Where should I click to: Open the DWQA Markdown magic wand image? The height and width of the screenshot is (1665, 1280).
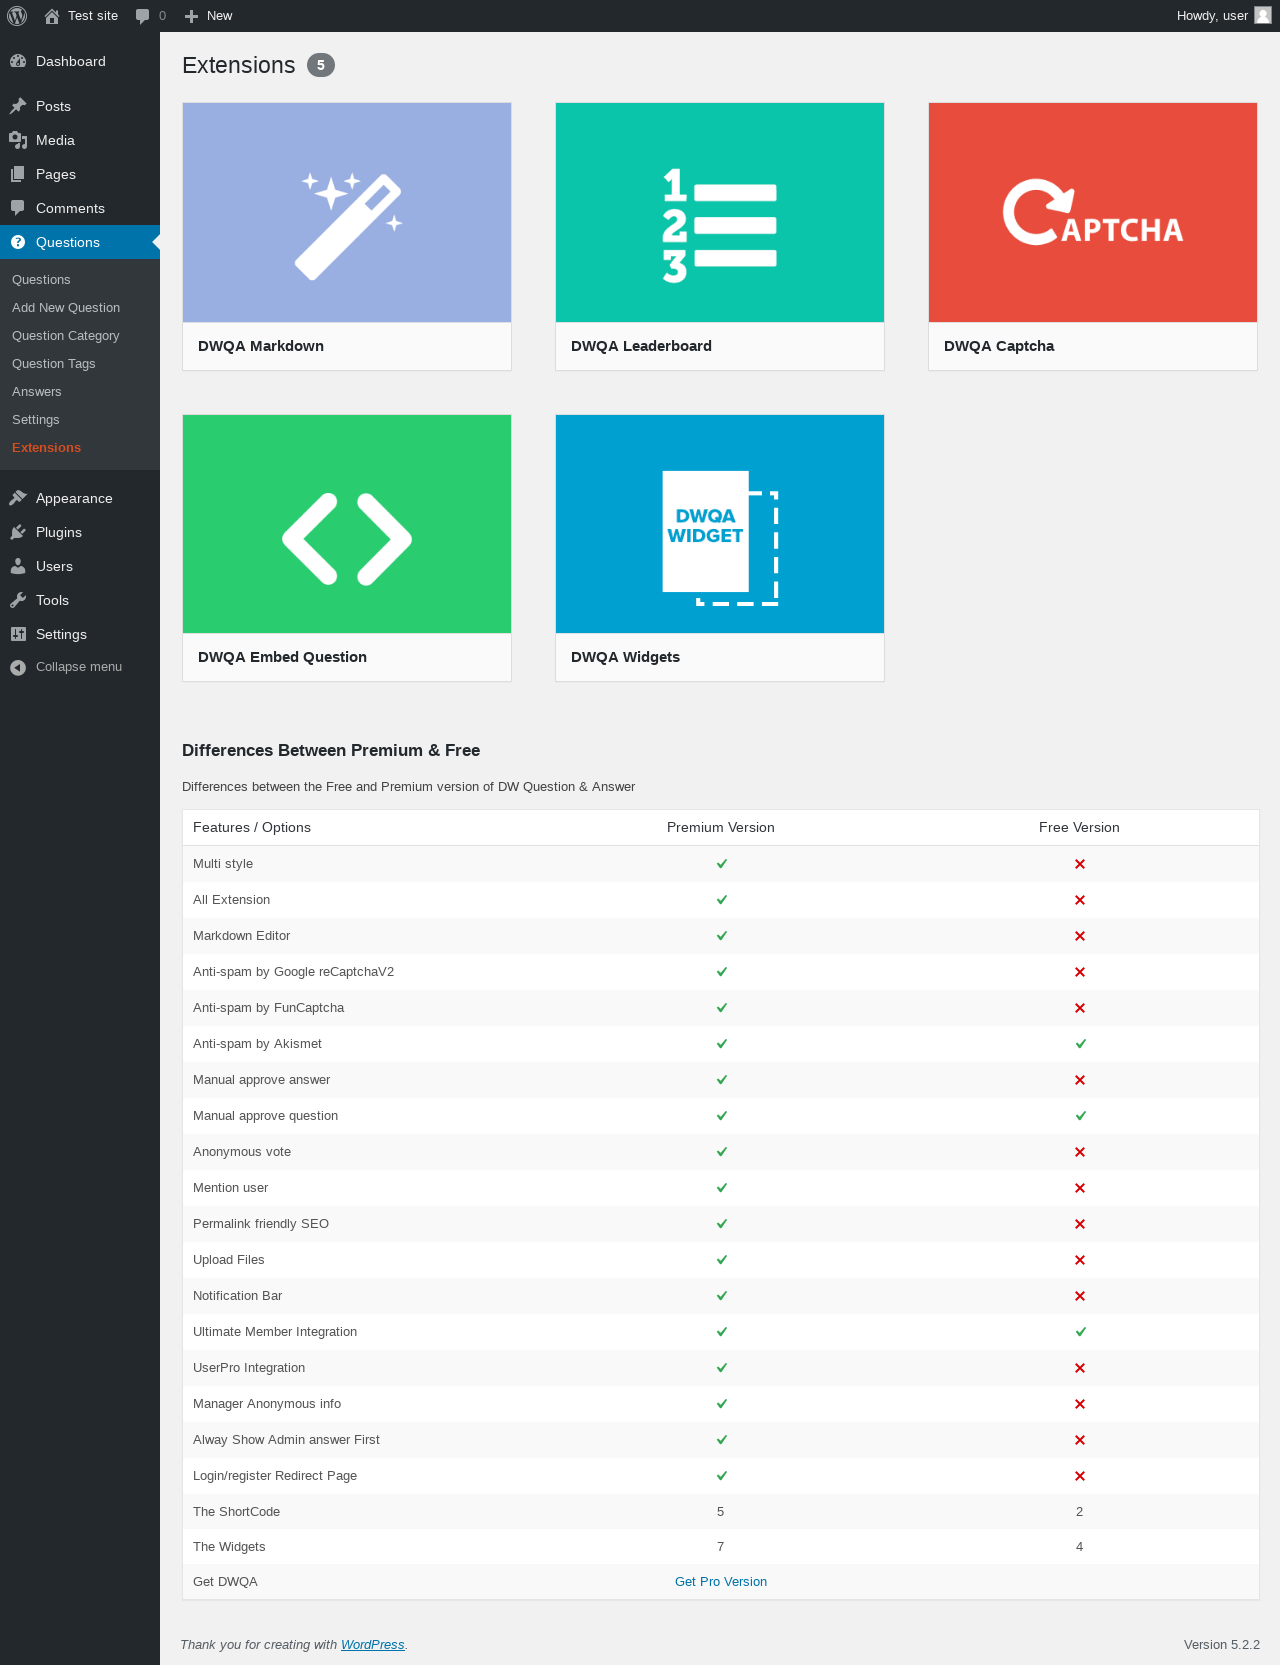347,212
